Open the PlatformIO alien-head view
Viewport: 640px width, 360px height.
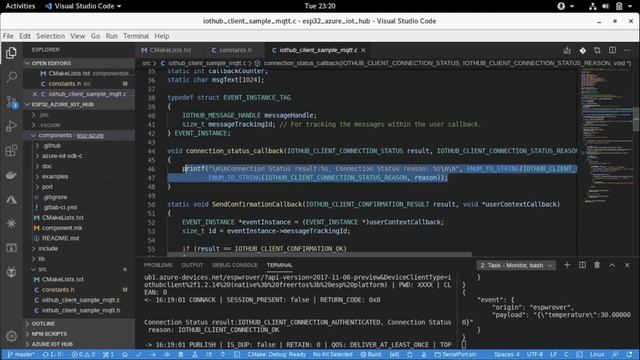point(11,272)
